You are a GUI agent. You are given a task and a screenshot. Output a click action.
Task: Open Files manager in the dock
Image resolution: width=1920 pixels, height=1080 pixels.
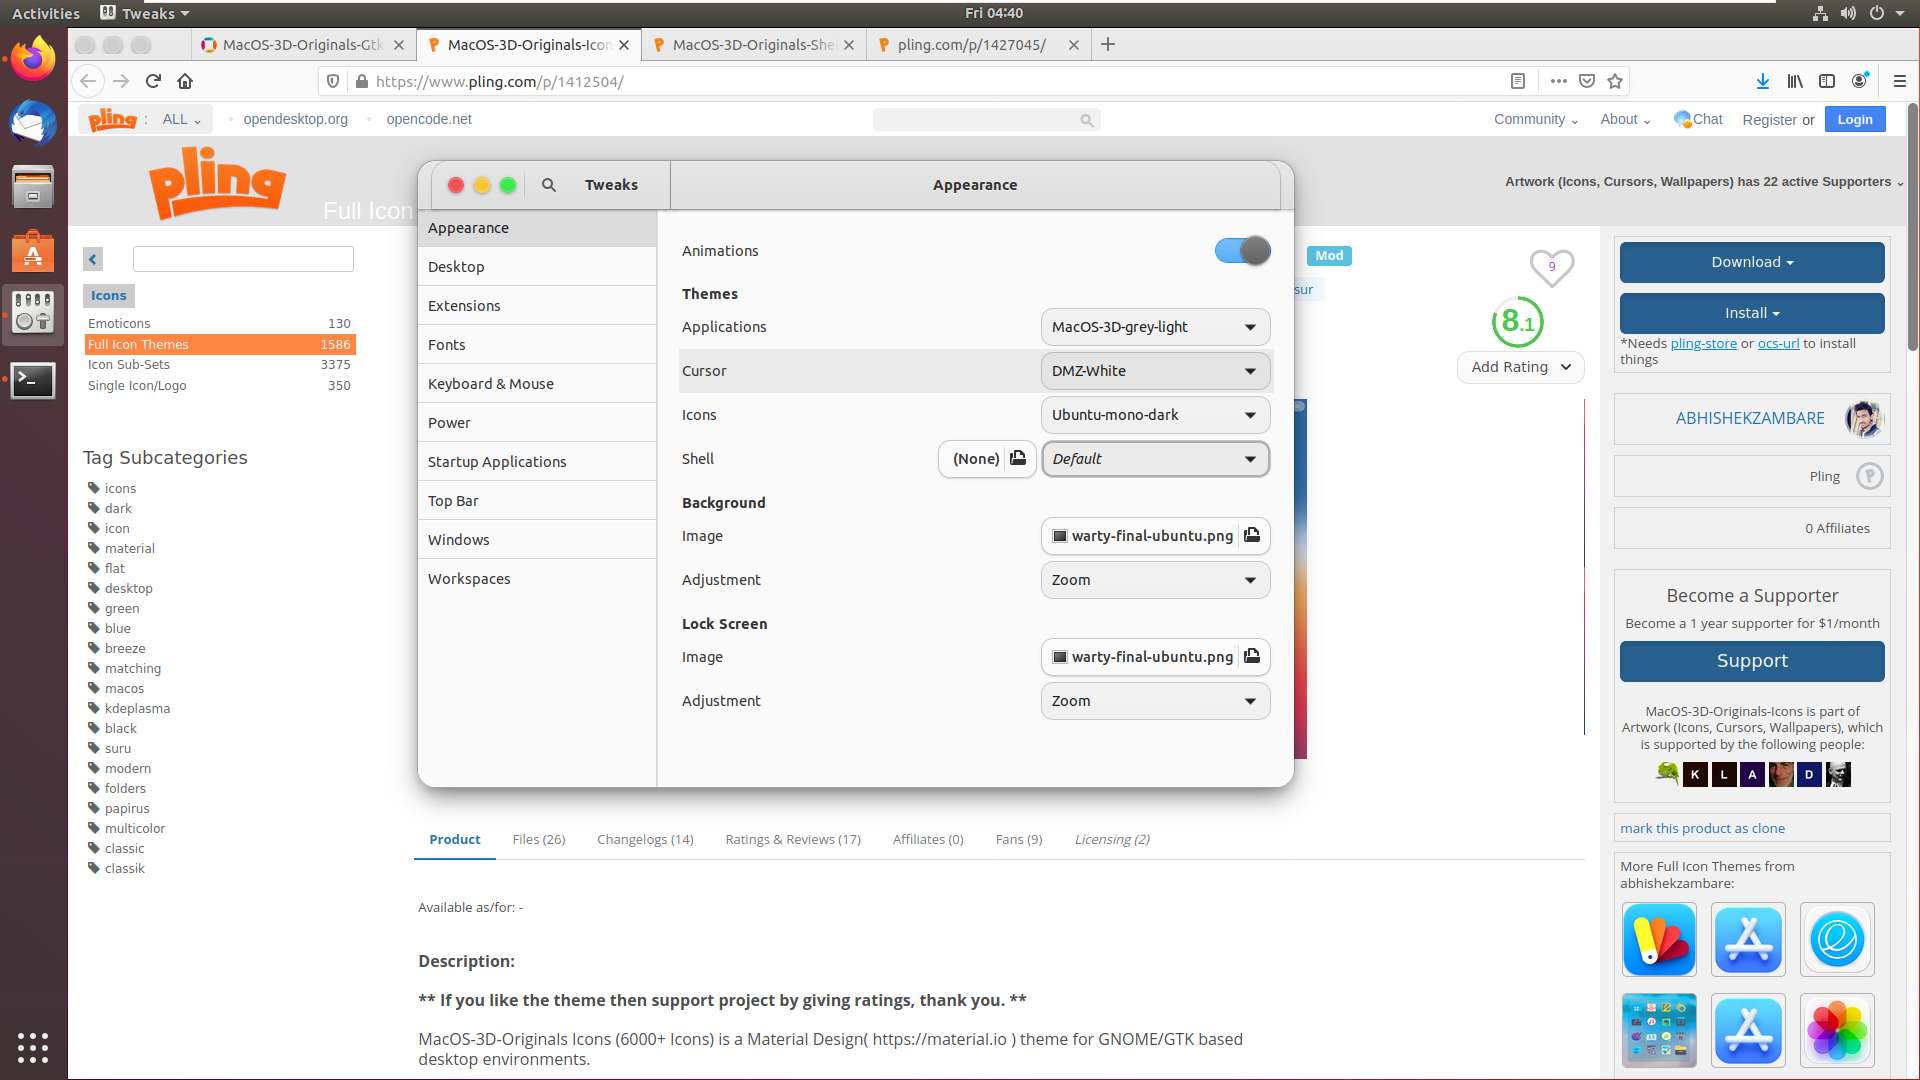point(33,187)
